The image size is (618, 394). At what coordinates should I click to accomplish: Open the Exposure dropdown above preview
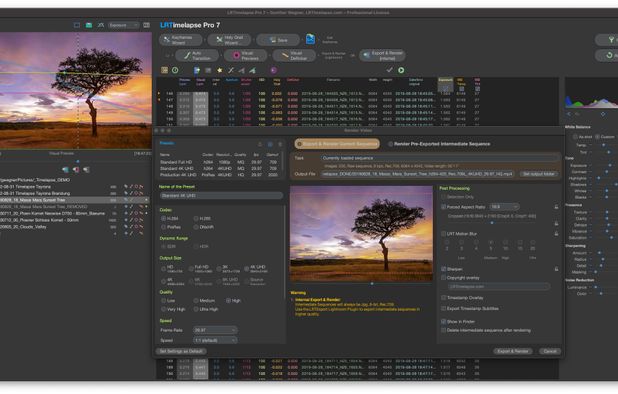tap(123, 25)
